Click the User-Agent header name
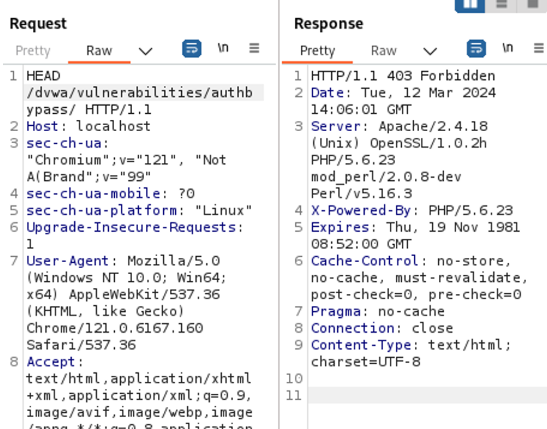 68,261
